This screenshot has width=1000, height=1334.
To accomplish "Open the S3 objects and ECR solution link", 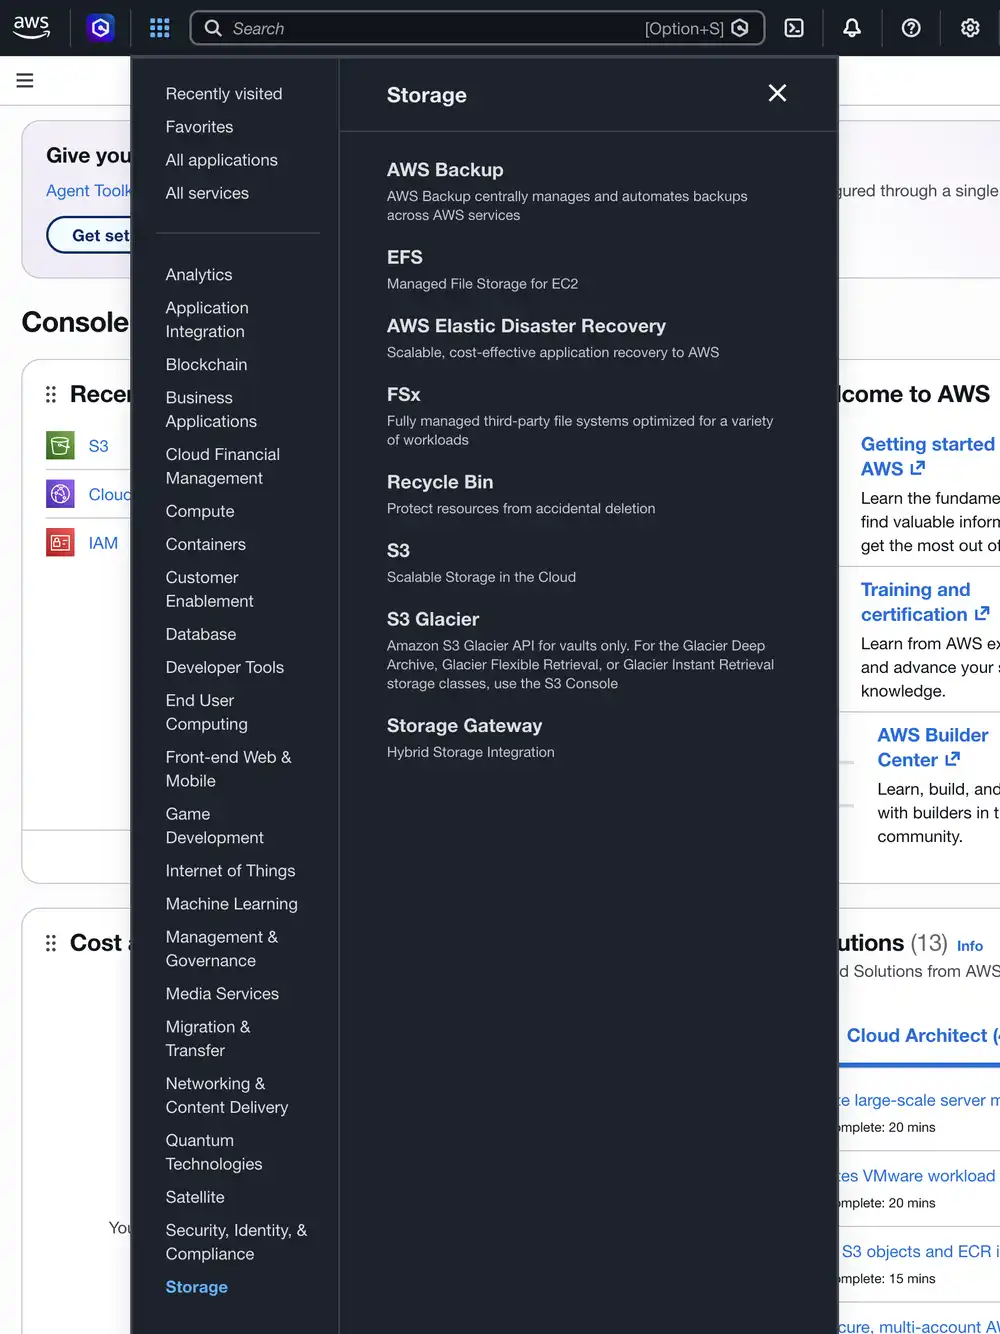I will [920, 1252].
